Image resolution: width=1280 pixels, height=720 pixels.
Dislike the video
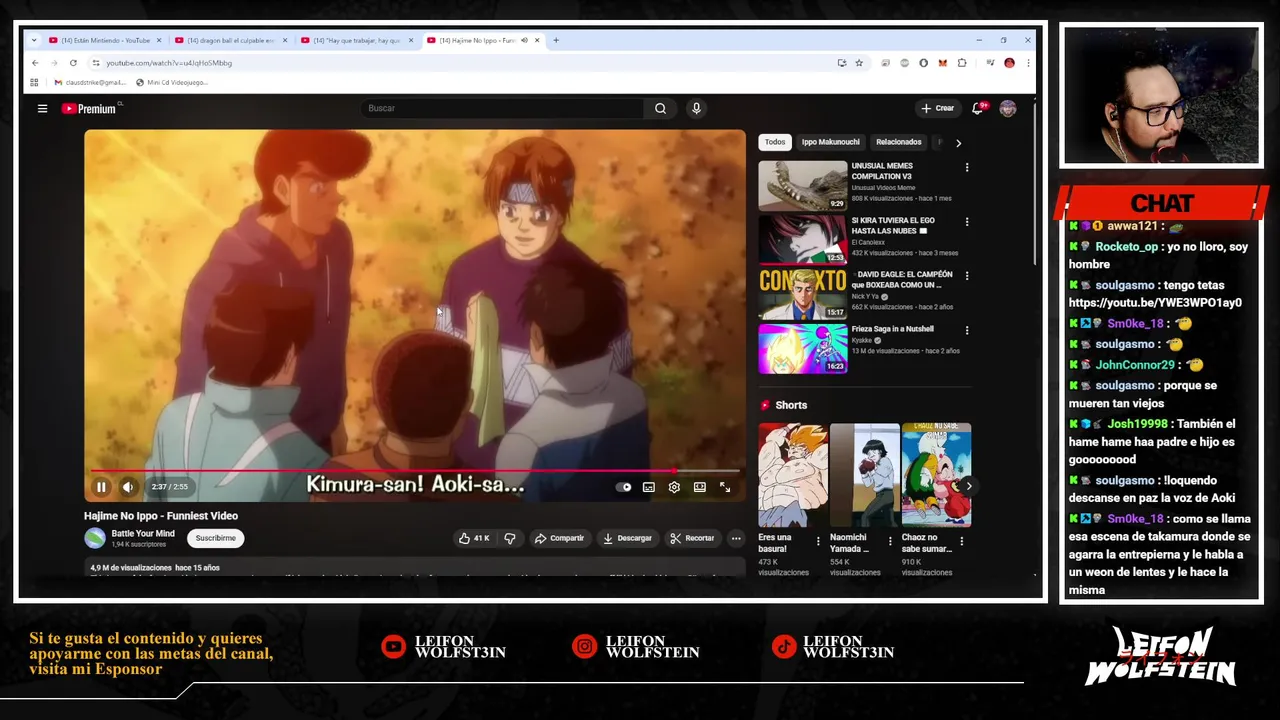(510, 538)
